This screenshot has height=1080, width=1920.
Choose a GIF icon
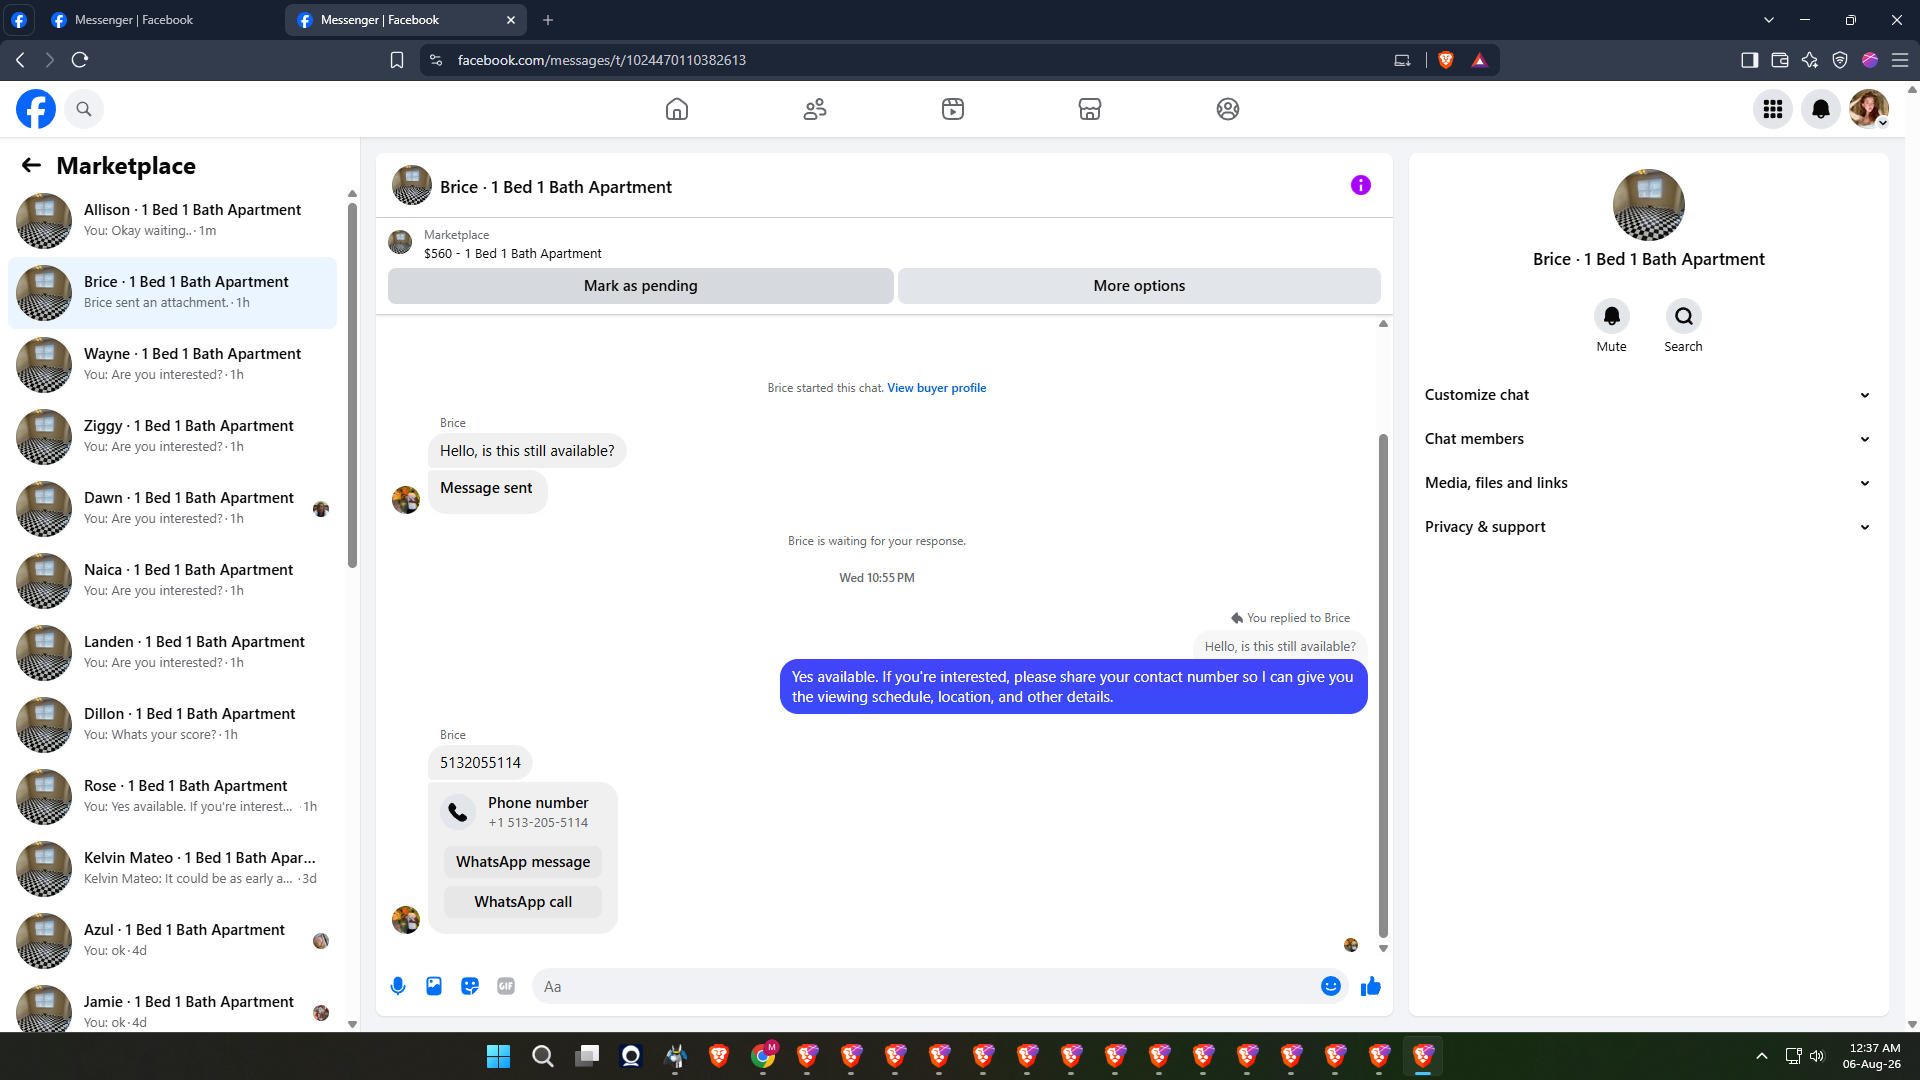pos(506,986)
